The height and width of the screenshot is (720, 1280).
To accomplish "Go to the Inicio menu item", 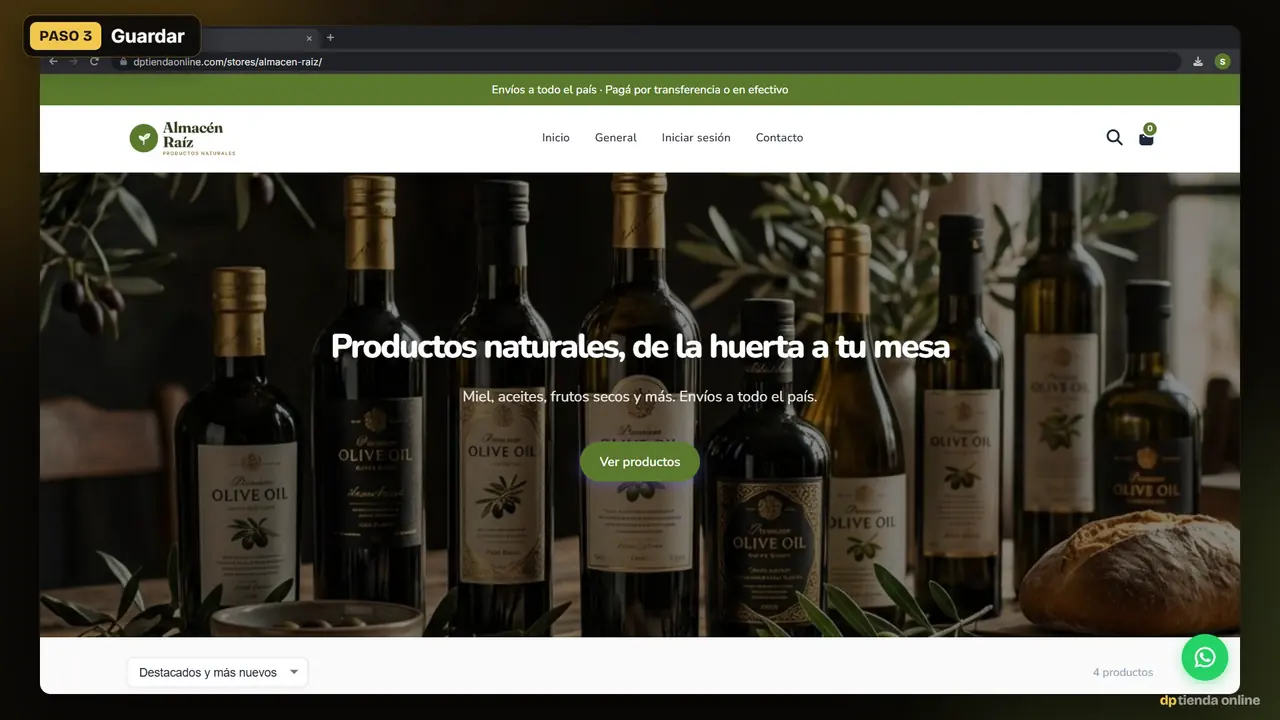I will [x=556, y=138].
